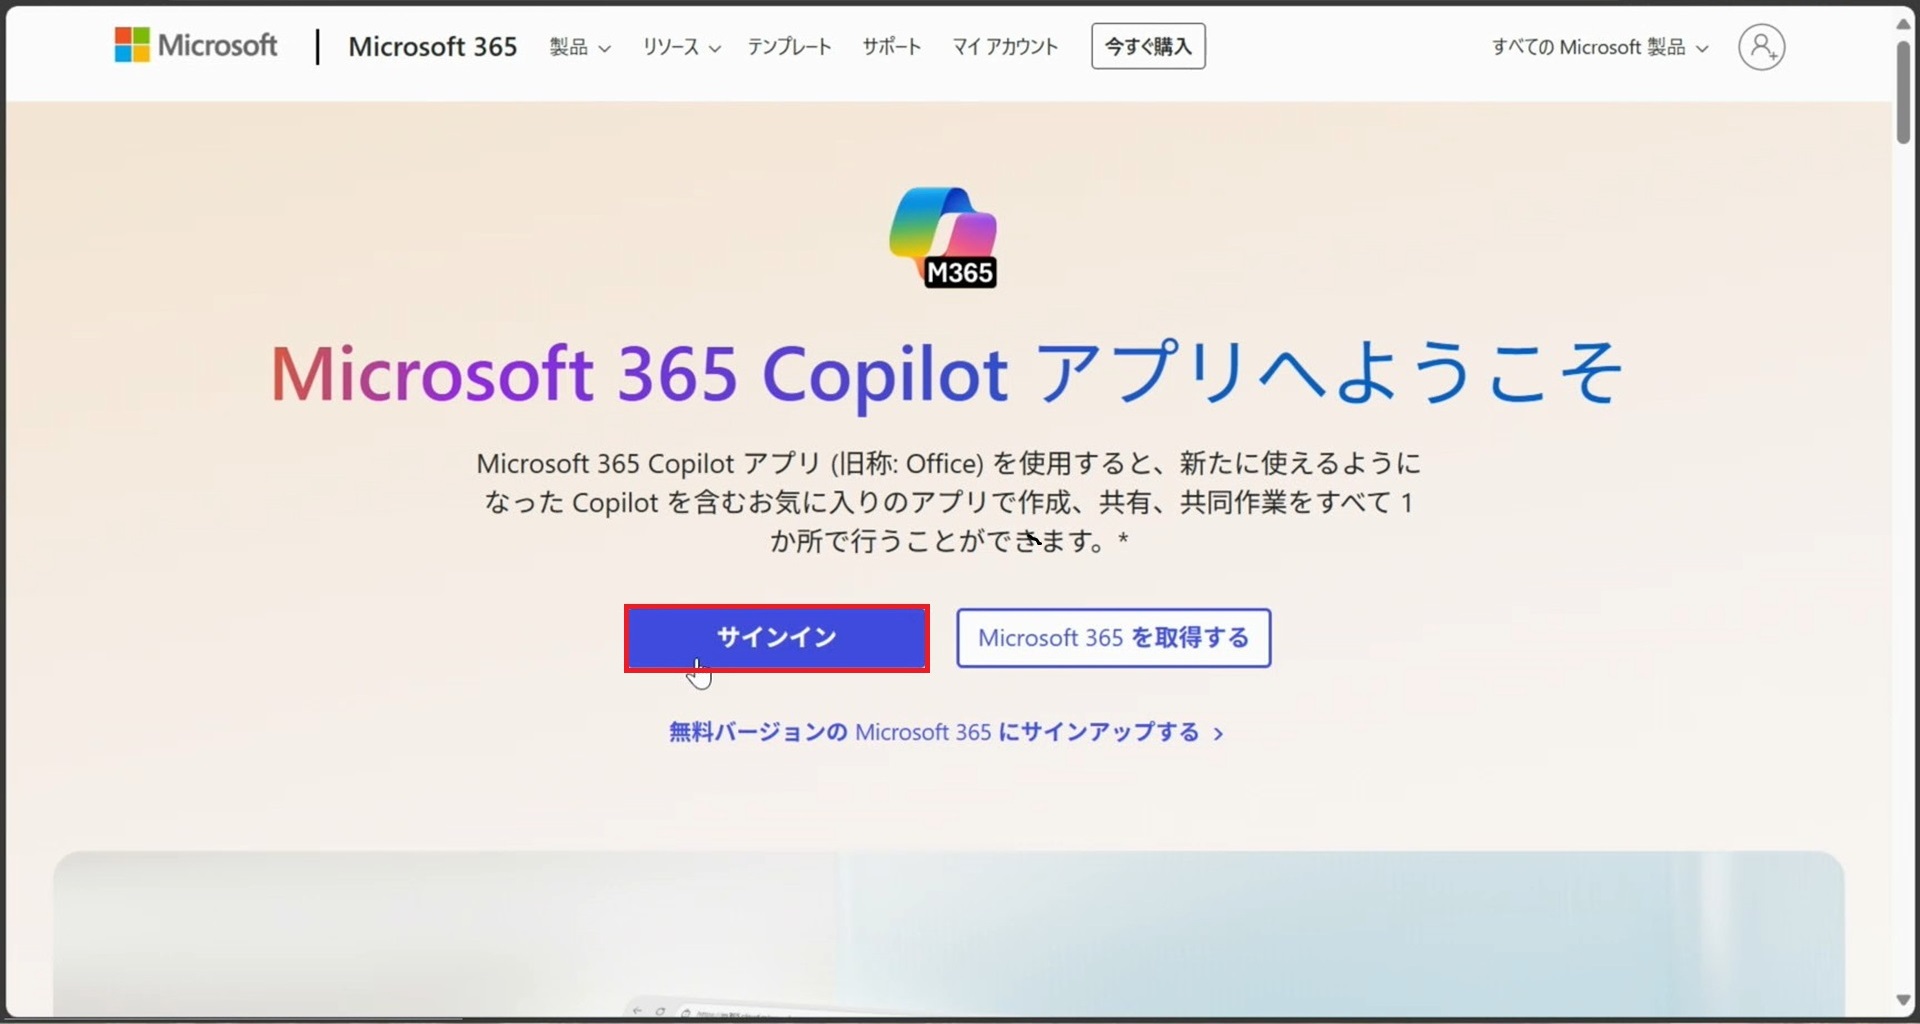Open the account sign-in avatar icon

(x=1761, y=47)
